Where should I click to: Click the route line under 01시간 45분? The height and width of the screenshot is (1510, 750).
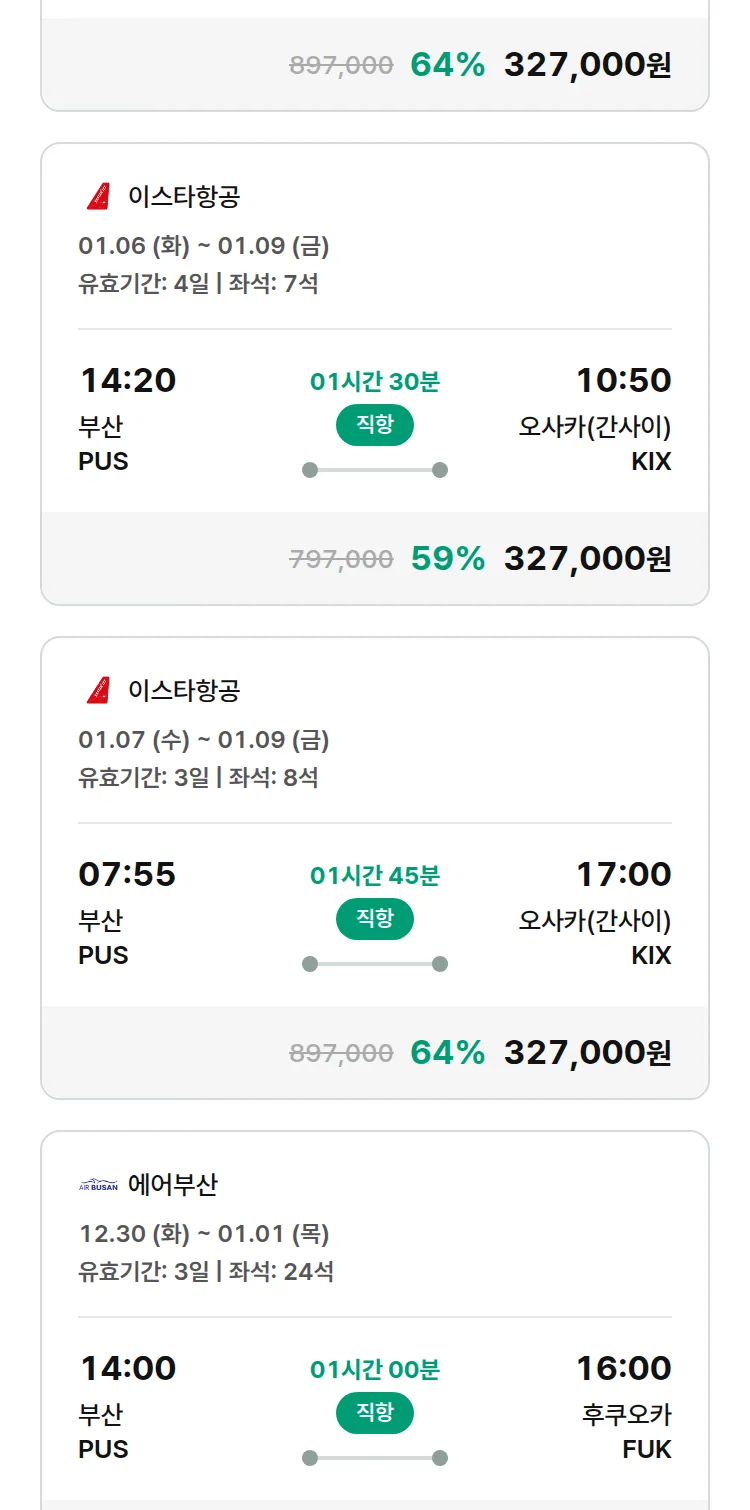(x=374, y=964)
